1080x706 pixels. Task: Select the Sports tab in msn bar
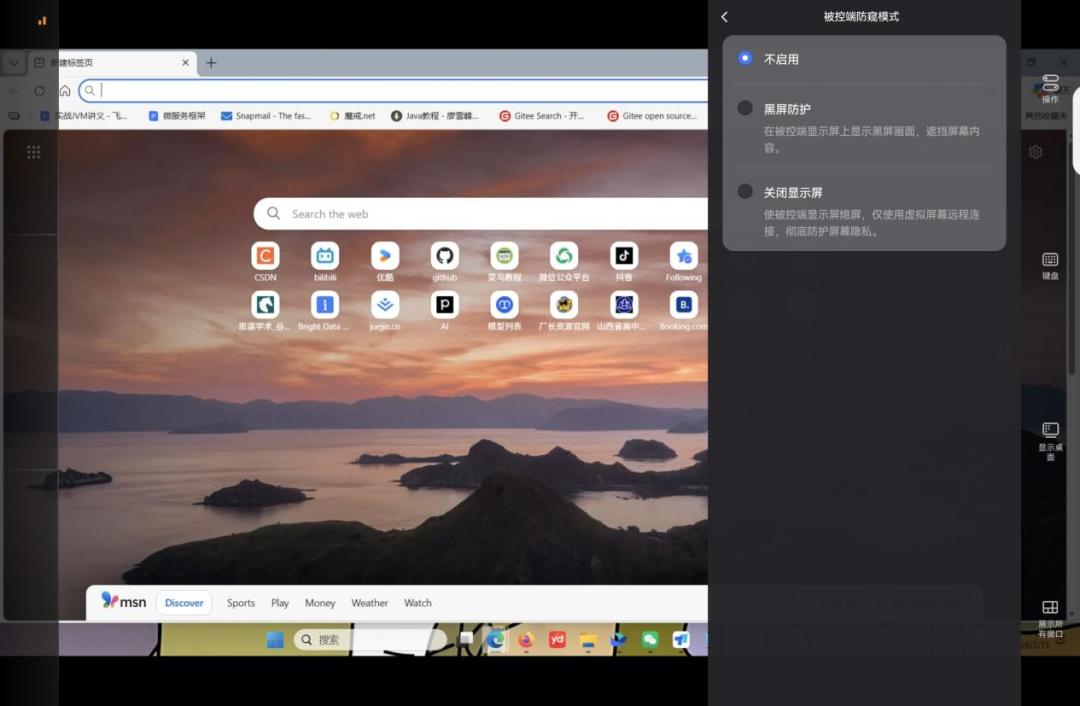point(241,603)
